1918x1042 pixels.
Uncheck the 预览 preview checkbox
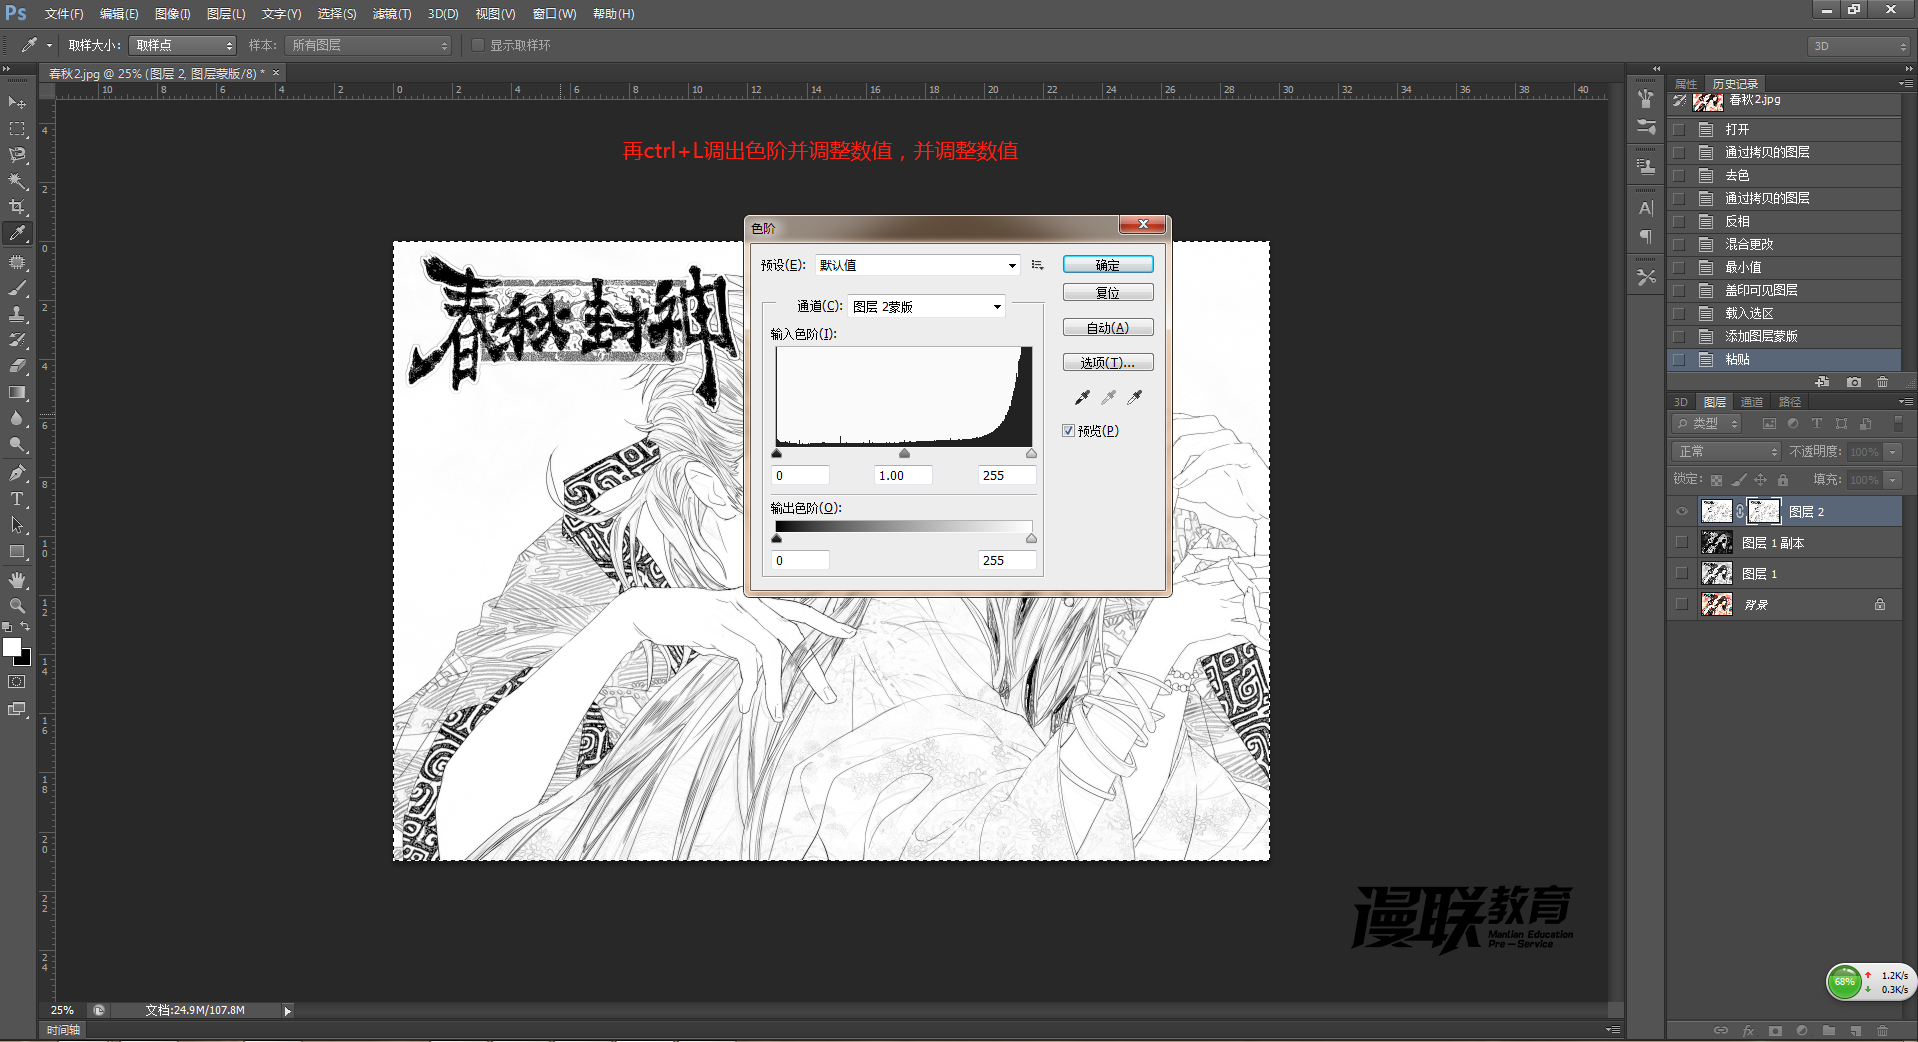(1068, 431)
